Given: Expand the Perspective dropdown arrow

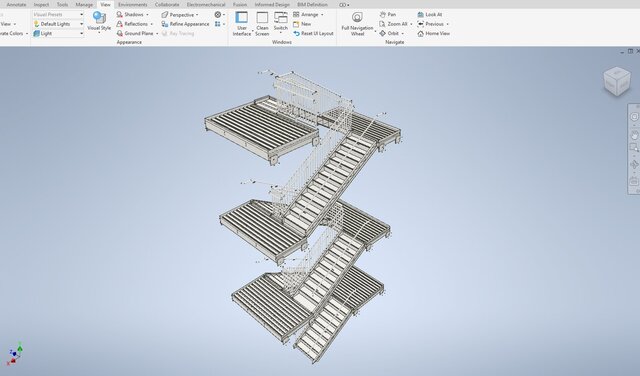Looking at the screenshot, I should pyautogui.click(x=197, y=15).
